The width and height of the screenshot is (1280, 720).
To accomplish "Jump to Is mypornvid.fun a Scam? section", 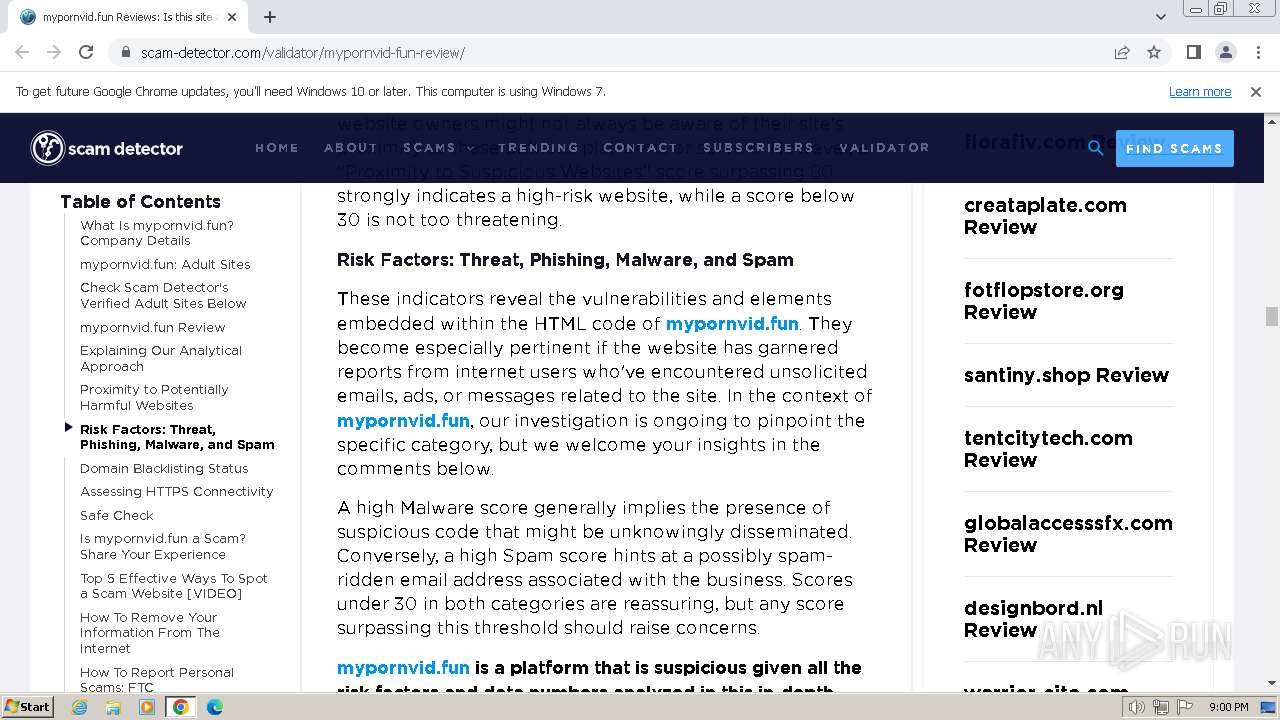I will [163, 546].
